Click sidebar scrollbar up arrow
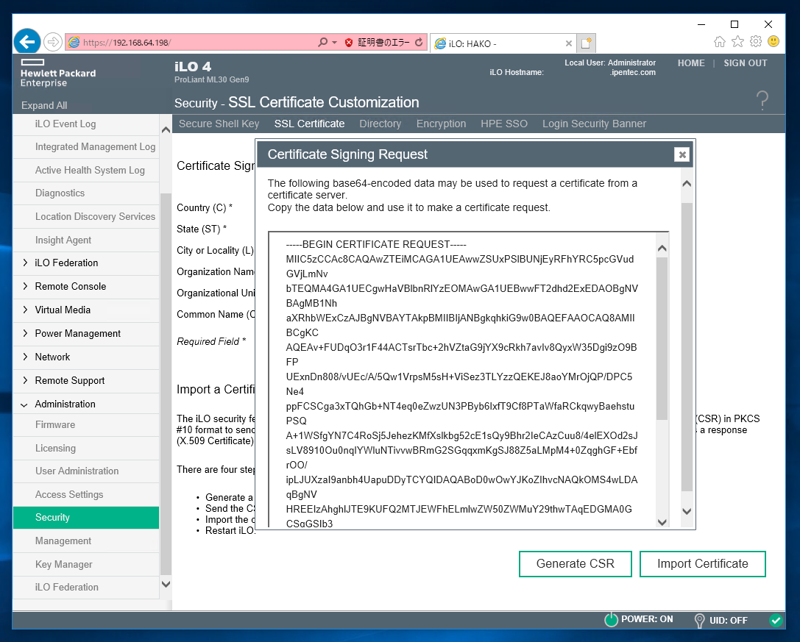The image size is (800, 642). point(166,130)
